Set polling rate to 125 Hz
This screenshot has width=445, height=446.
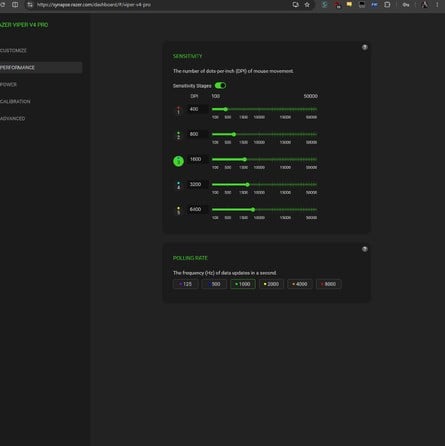click(186, 284)
